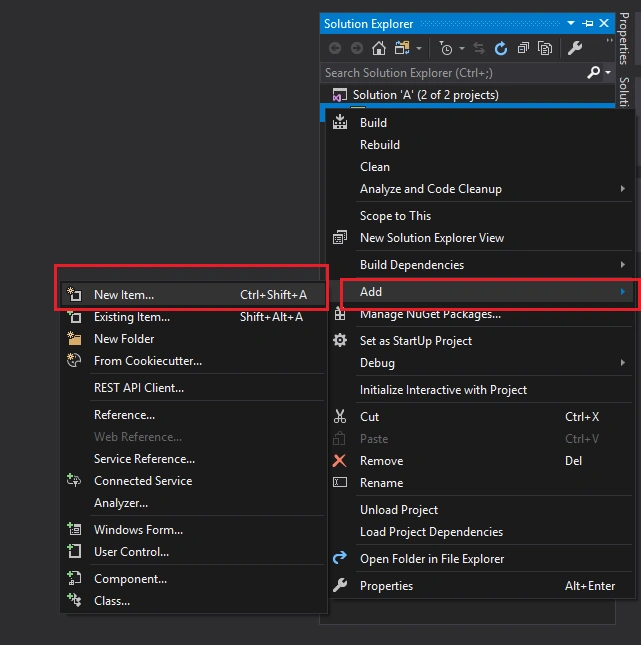Click the Properties wrench icon in toolbar
Image resolution: width=641 pixels, height=645 pixels.
(575, 49)
